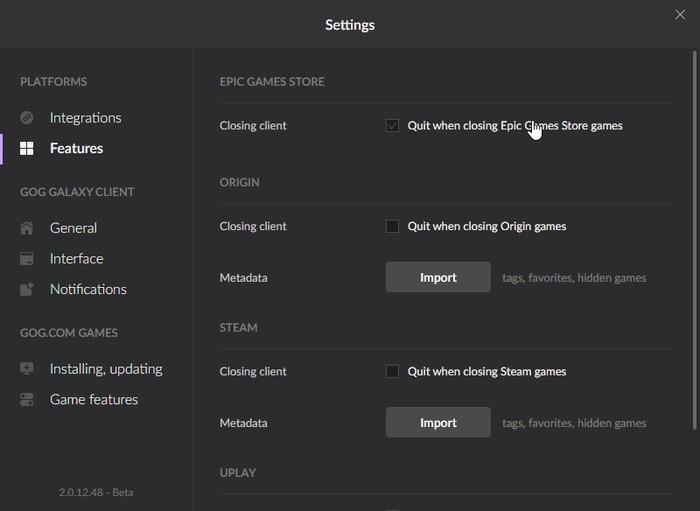Image resolution: width=700 pixels, height=511 pixels.
Task: Click the Game features toggle icon
Action: tap(26, 399)
